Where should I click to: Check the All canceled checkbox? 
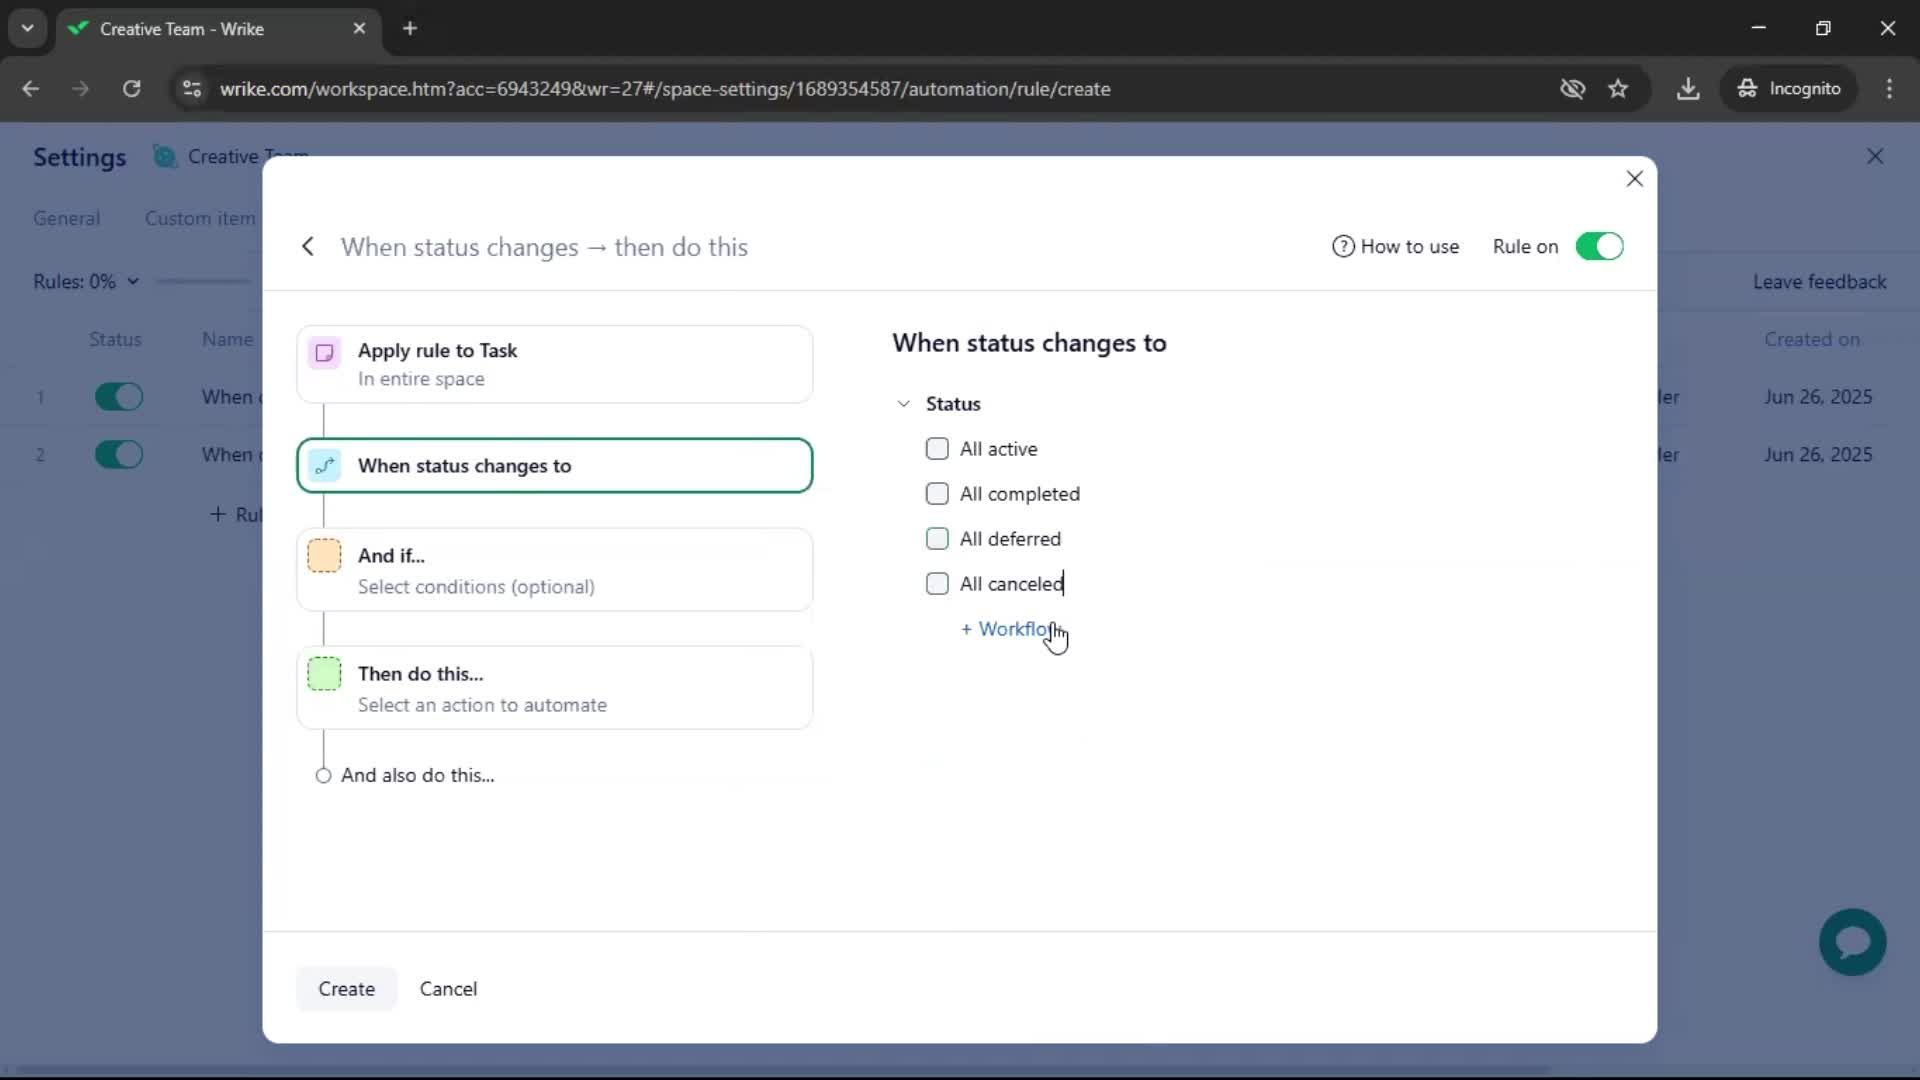[x=937, y=584]
